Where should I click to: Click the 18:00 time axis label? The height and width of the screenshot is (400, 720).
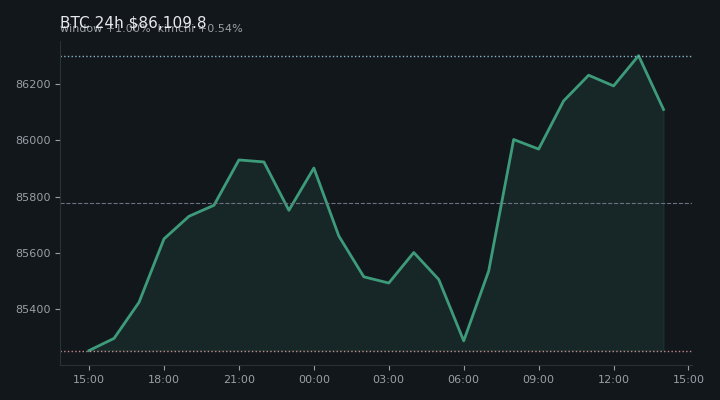163,379
